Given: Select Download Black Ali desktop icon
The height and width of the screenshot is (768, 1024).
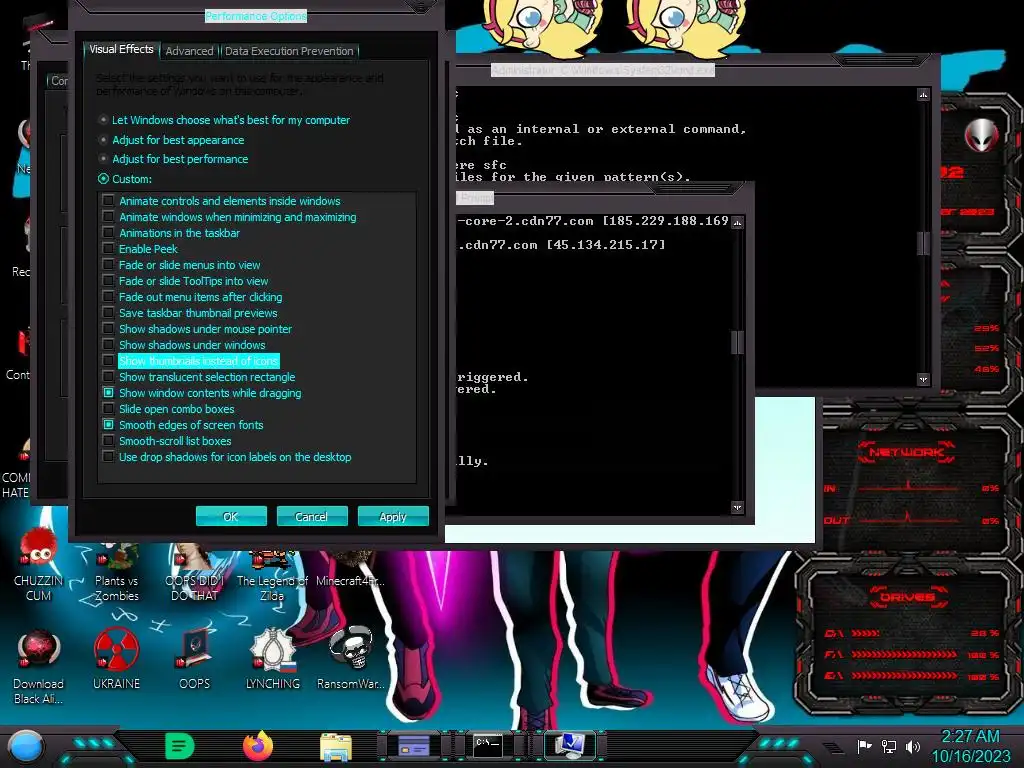Looking at the screenshot, I should coord(39,666).
